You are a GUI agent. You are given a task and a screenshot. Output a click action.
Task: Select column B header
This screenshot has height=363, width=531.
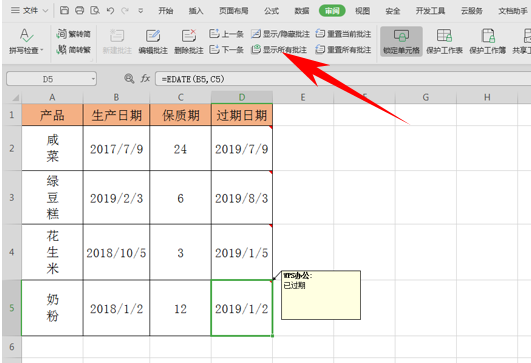[116, 98]
